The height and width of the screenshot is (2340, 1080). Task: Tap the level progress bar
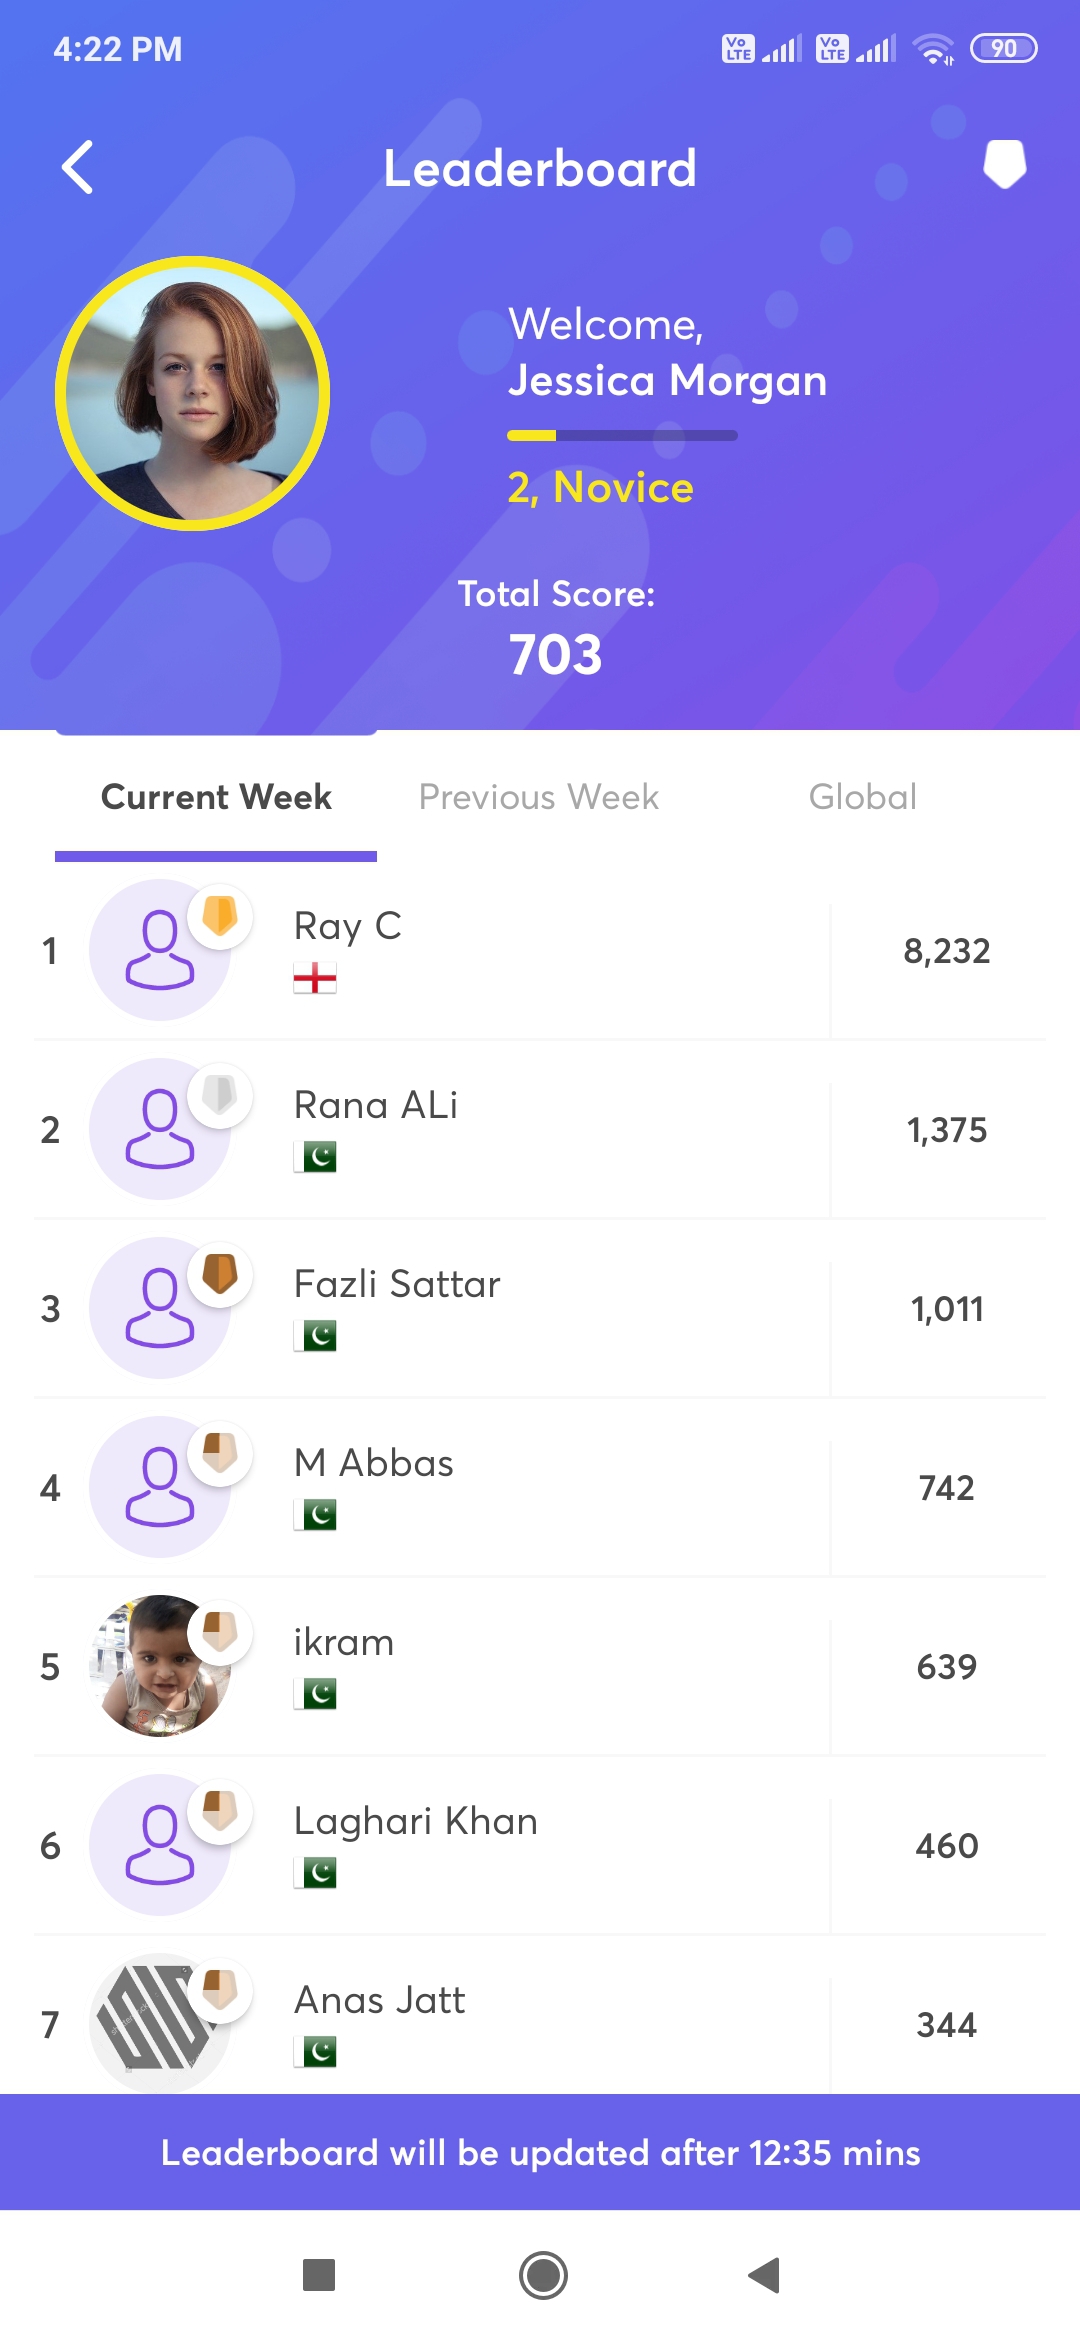click(x=622, y=435)
